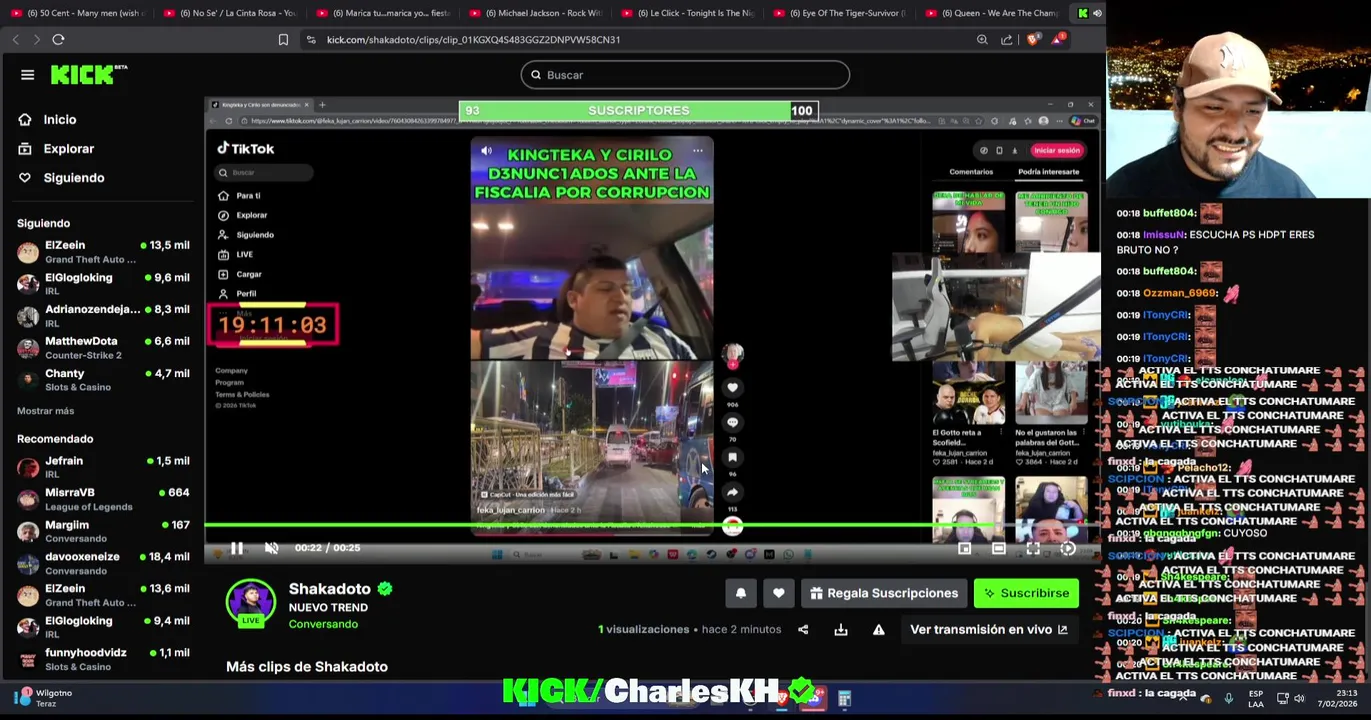The height and width of the screenshot is (720, 1371).
Task: Expand Mostrar más under Siguiendo
Action: (45, 411)
